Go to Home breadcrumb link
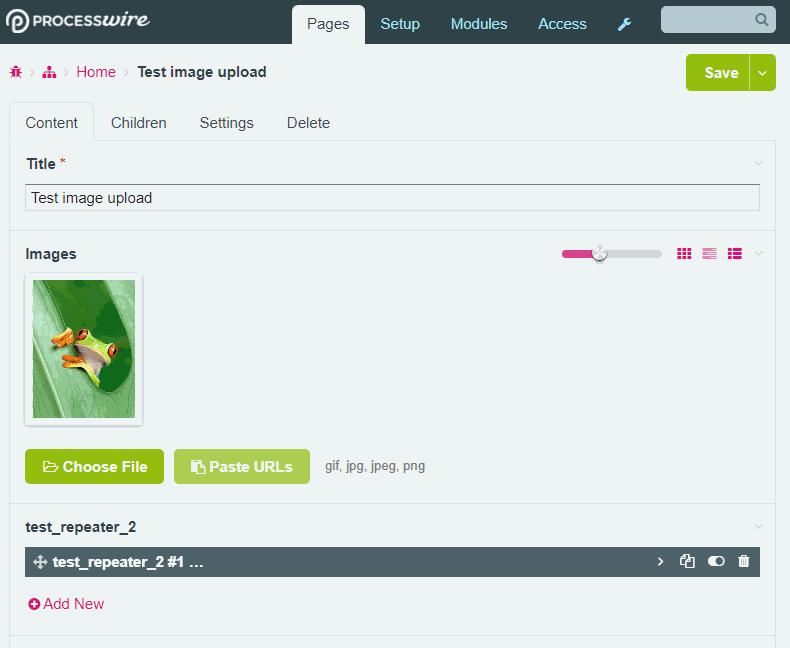Image resolution: width=790 pixels, height=648 pixels. 96,72
